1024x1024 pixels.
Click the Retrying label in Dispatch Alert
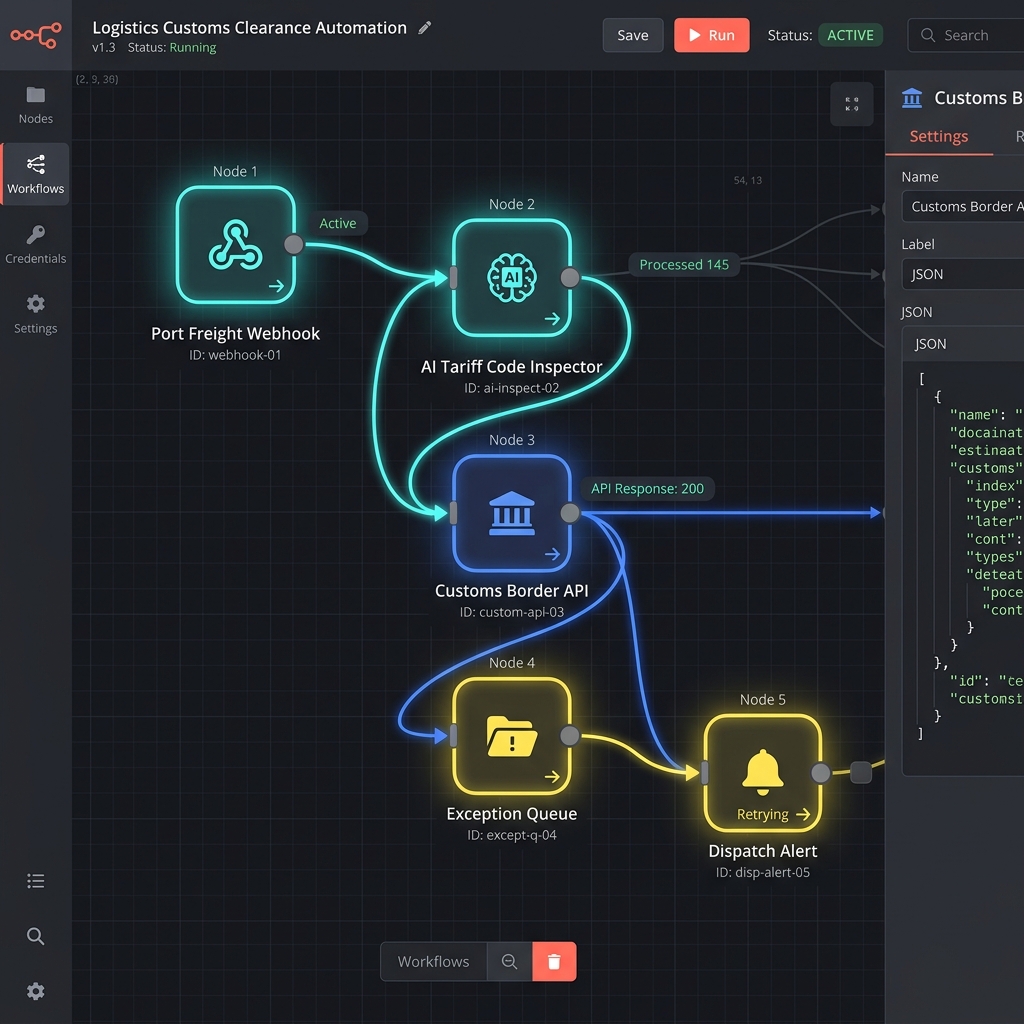click(762, 814)
